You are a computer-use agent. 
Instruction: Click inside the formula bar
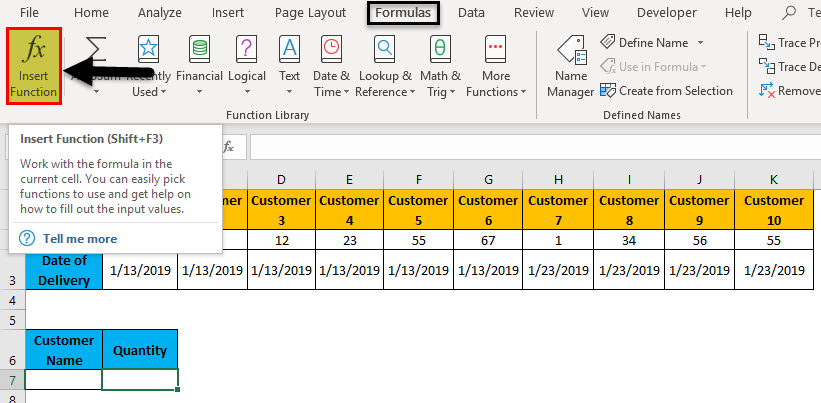(530, 147)
